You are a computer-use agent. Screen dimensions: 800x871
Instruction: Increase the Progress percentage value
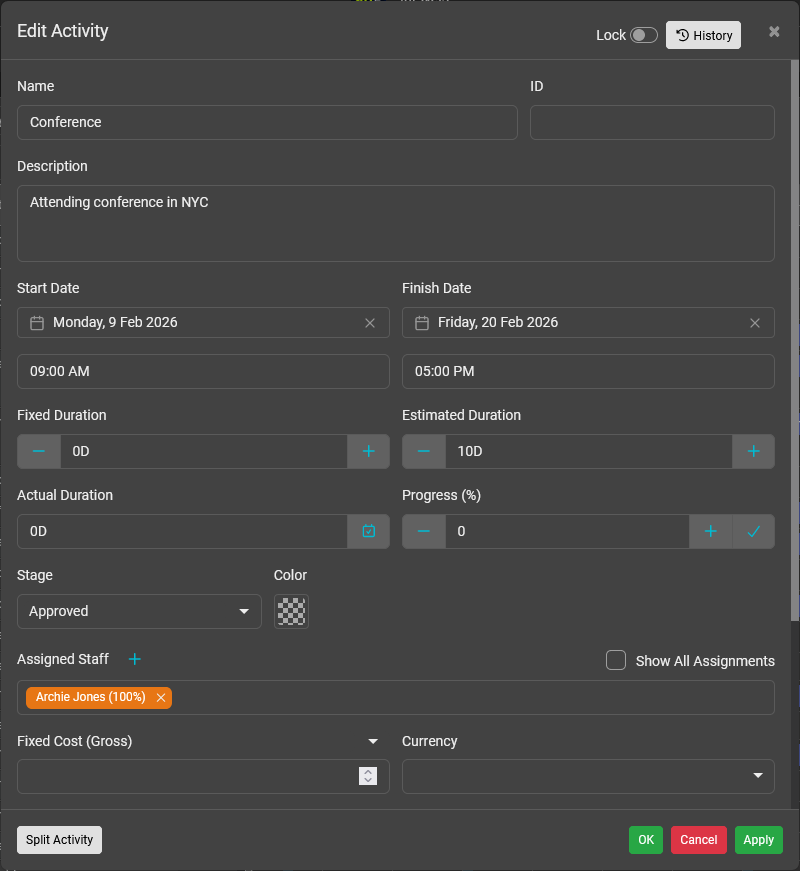(x=710, y=531)
